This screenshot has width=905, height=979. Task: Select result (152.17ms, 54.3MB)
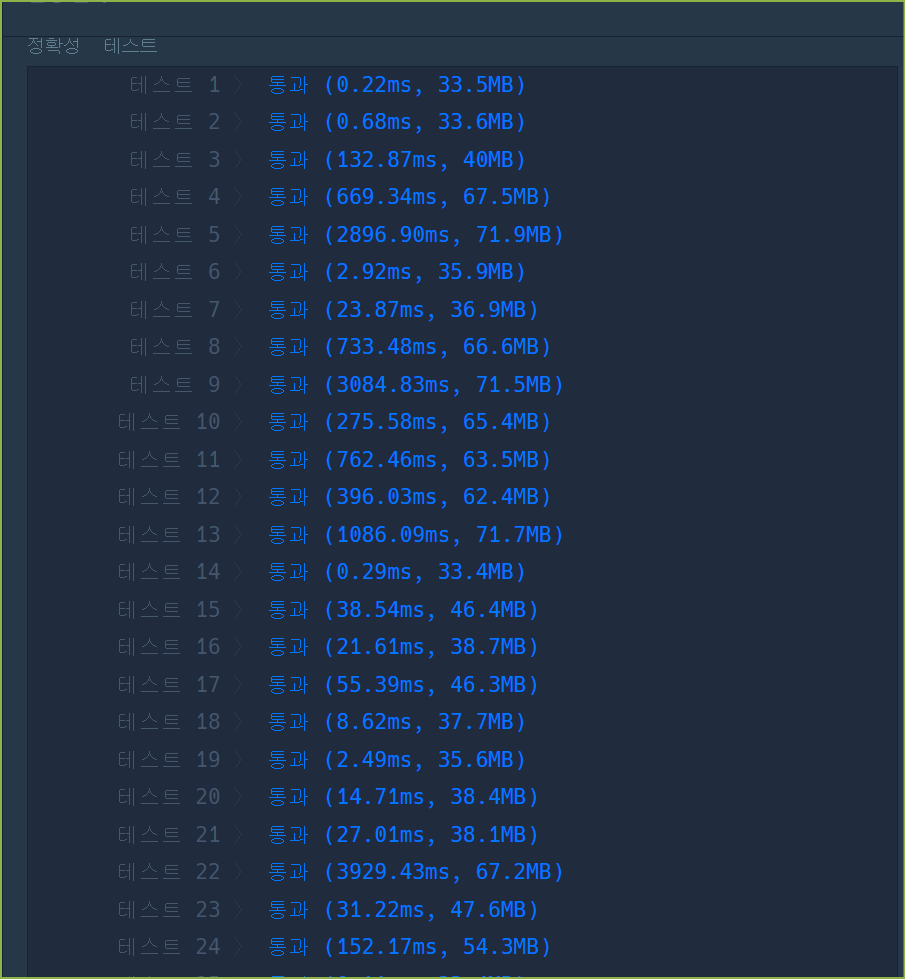point(438,947)
